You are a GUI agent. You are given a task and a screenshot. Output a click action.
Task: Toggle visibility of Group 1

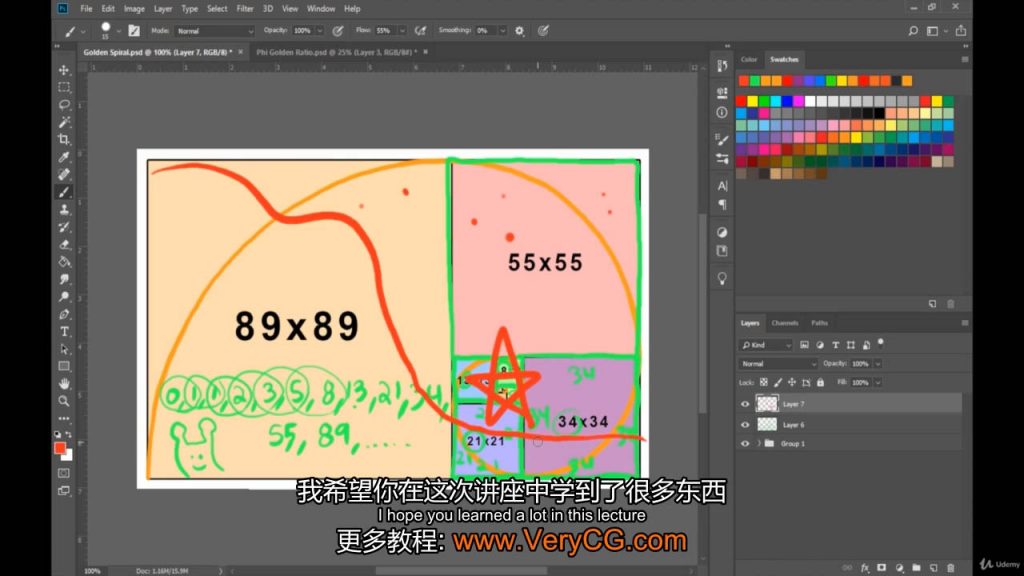745,443
